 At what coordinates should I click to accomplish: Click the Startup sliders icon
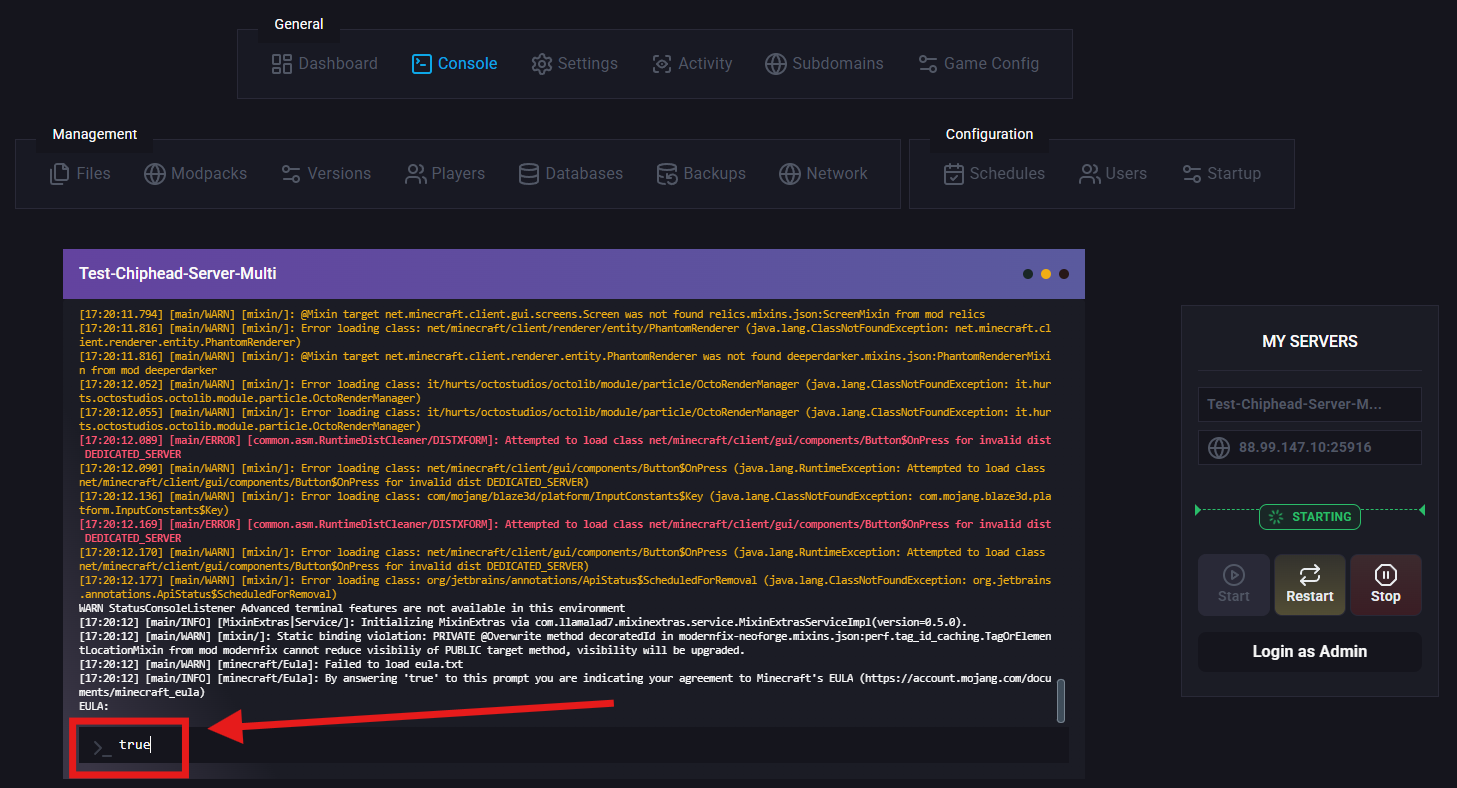coord(1191,174)
